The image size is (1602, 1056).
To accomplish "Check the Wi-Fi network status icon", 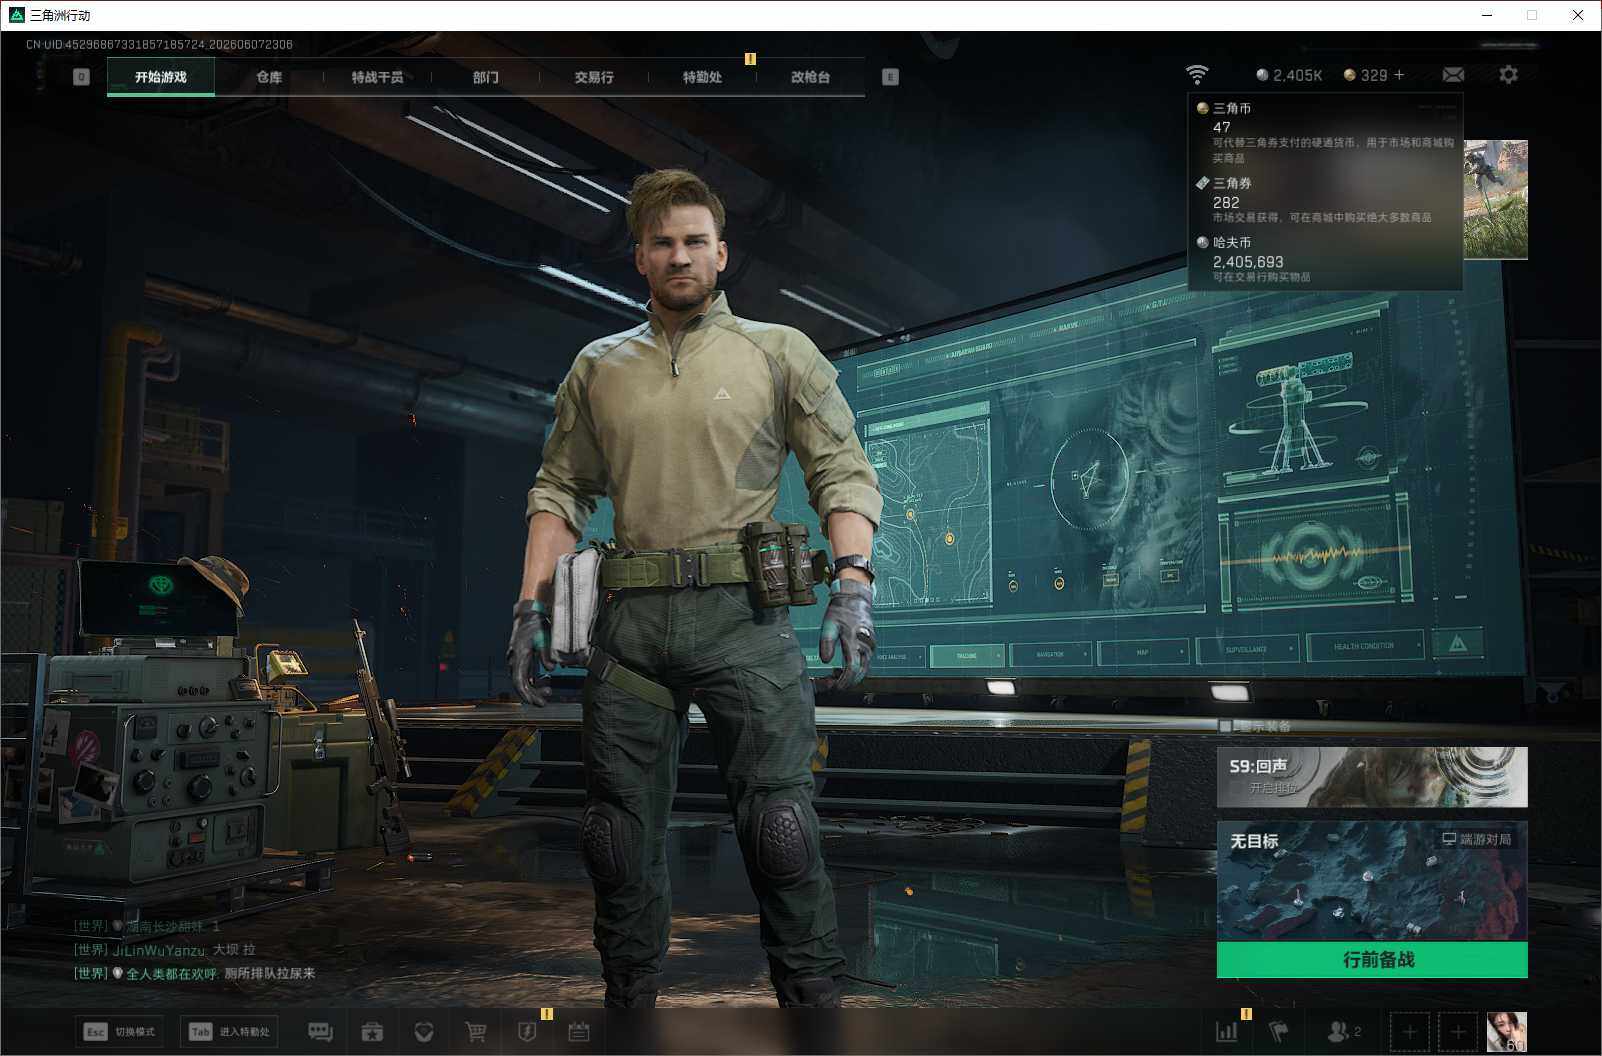I will pyautogui.click(x=1196, y=75).
